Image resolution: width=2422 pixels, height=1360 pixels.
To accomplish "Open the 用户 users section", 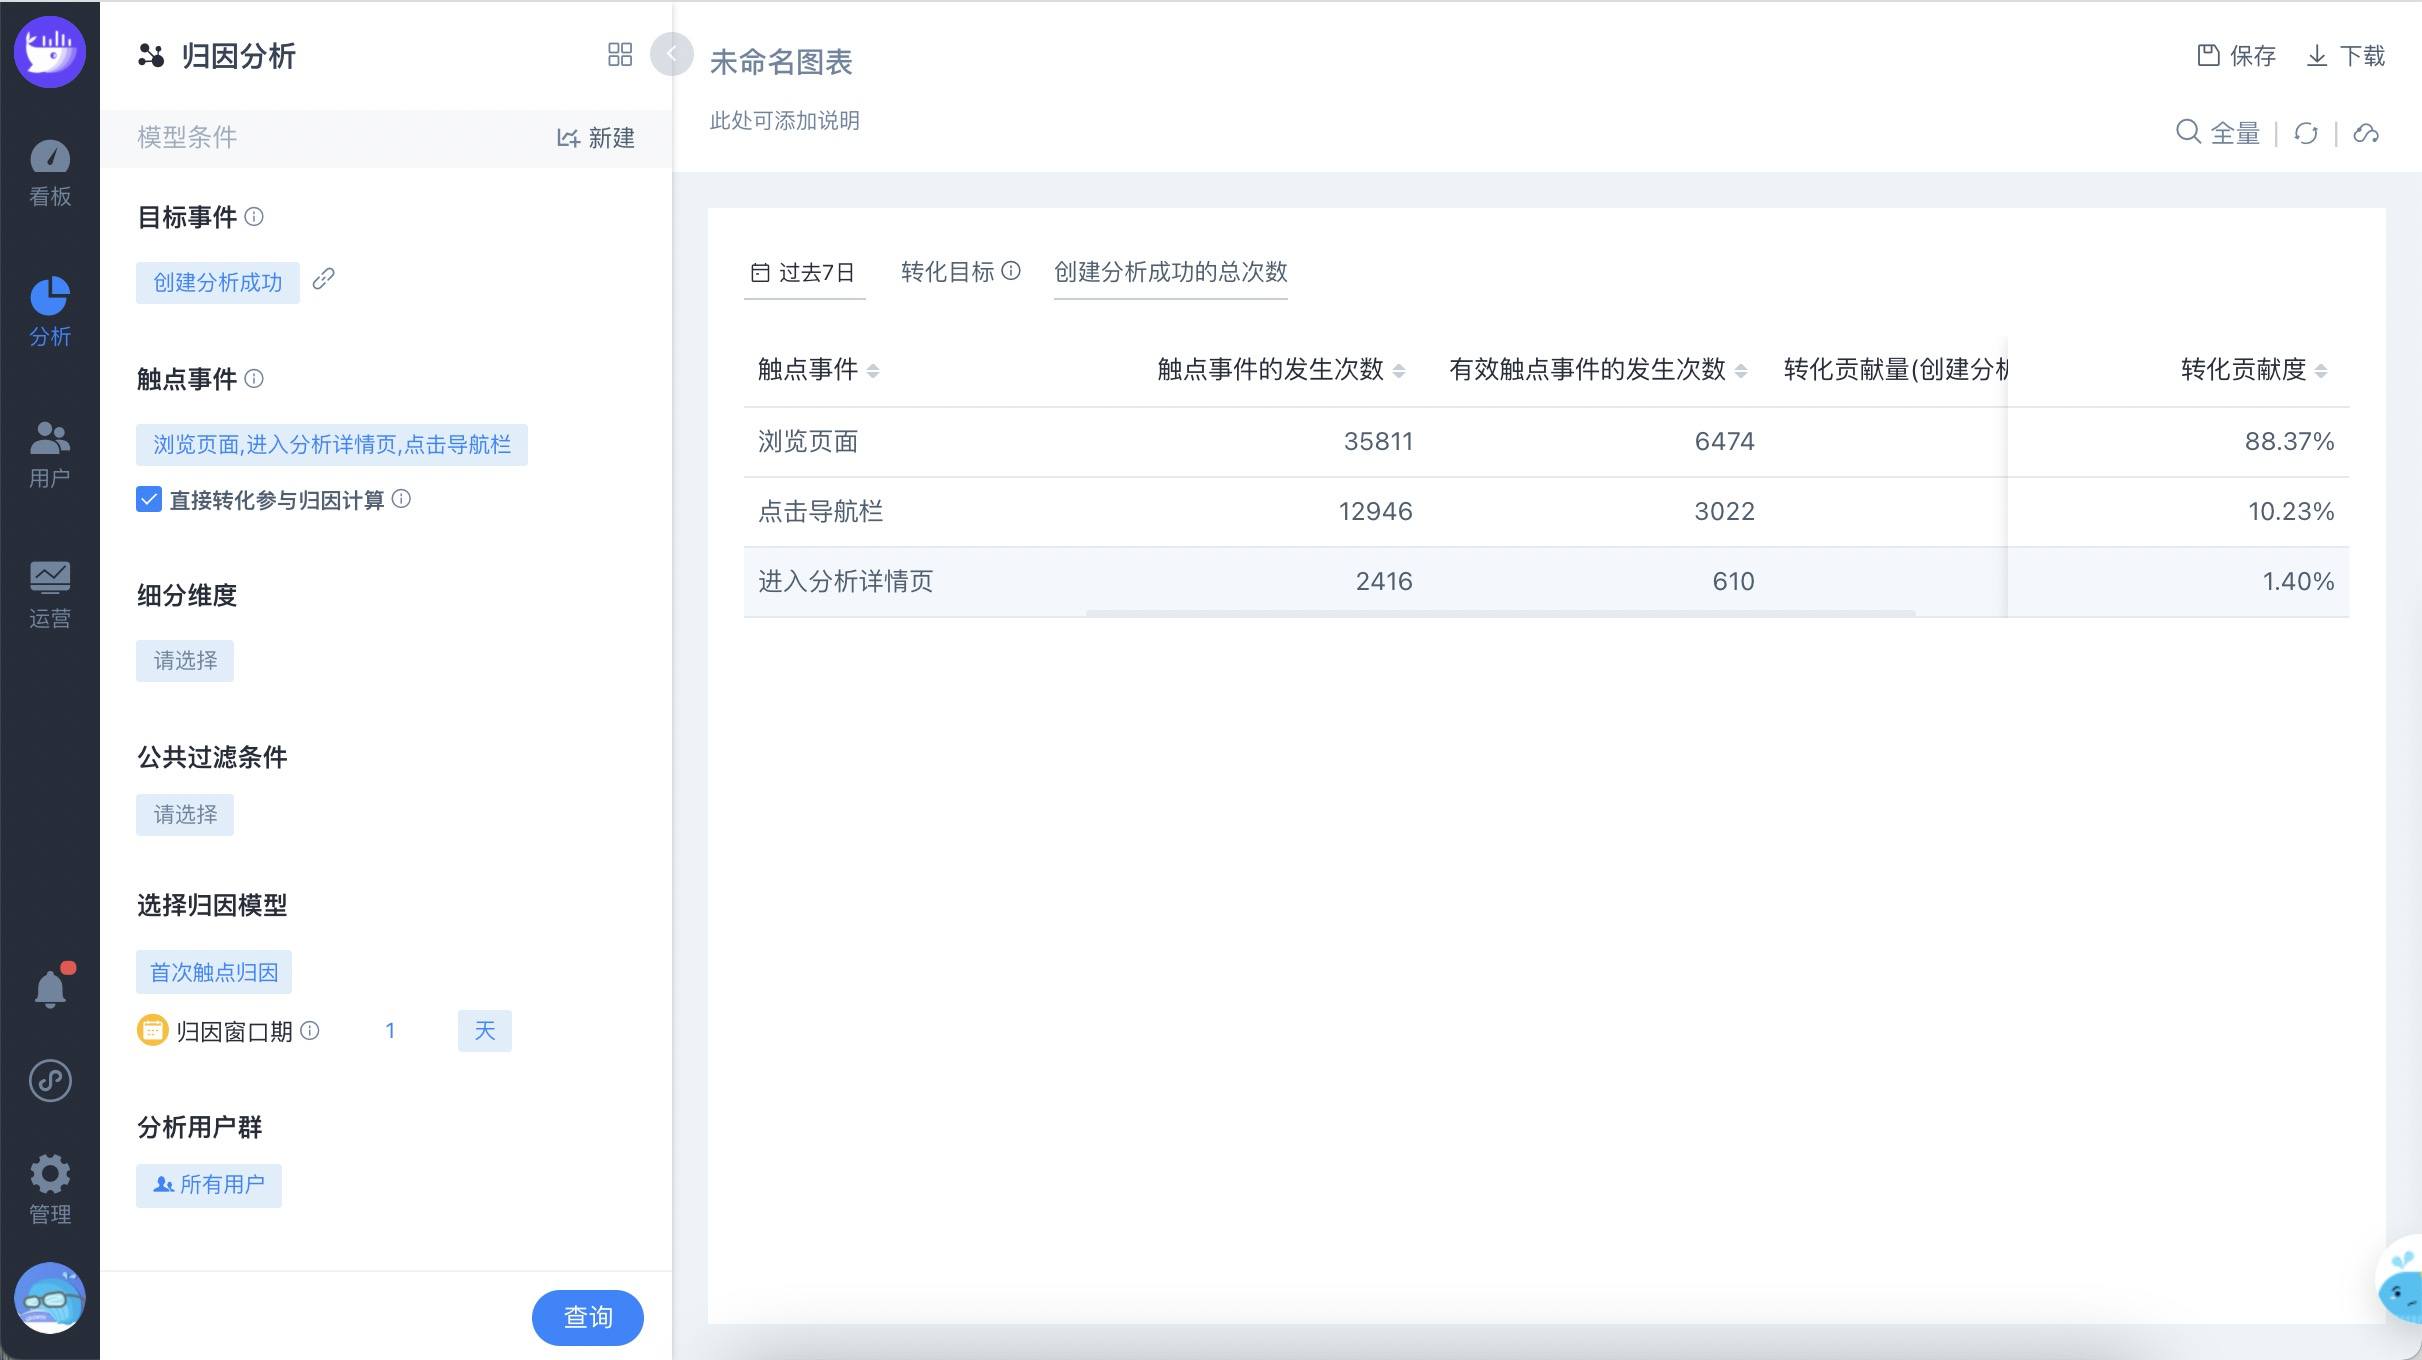I will pos(50,454).
